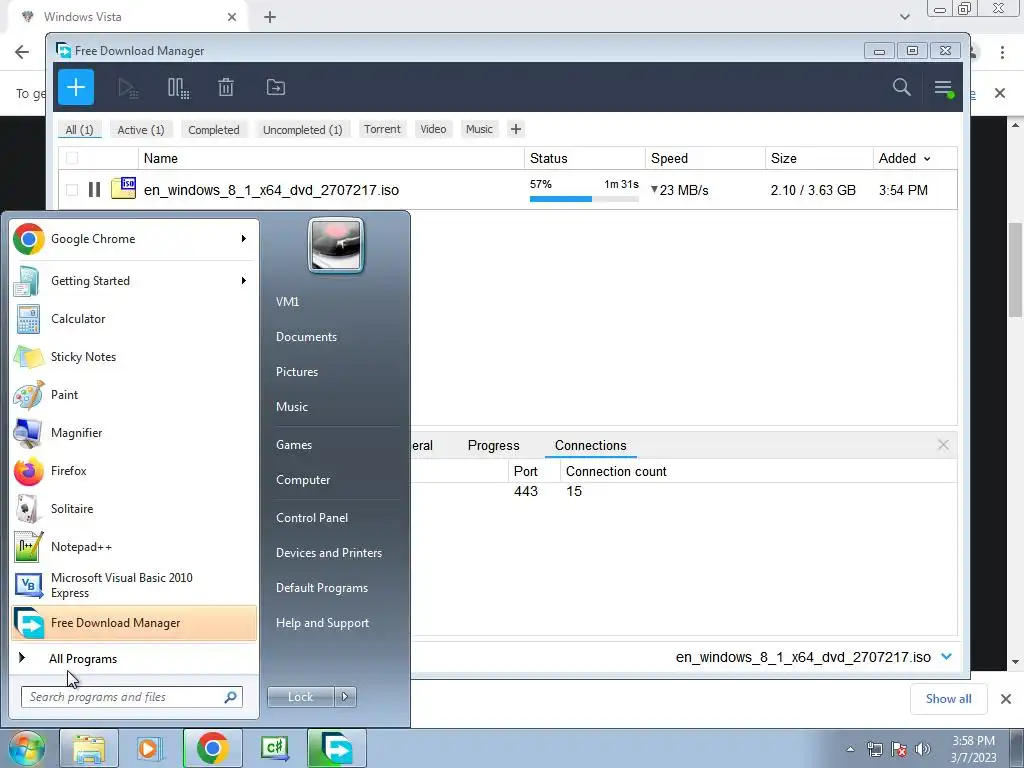Launch Notepad++ from the Start menu
The image size is (1024, 768).
[x=134, y=547]
